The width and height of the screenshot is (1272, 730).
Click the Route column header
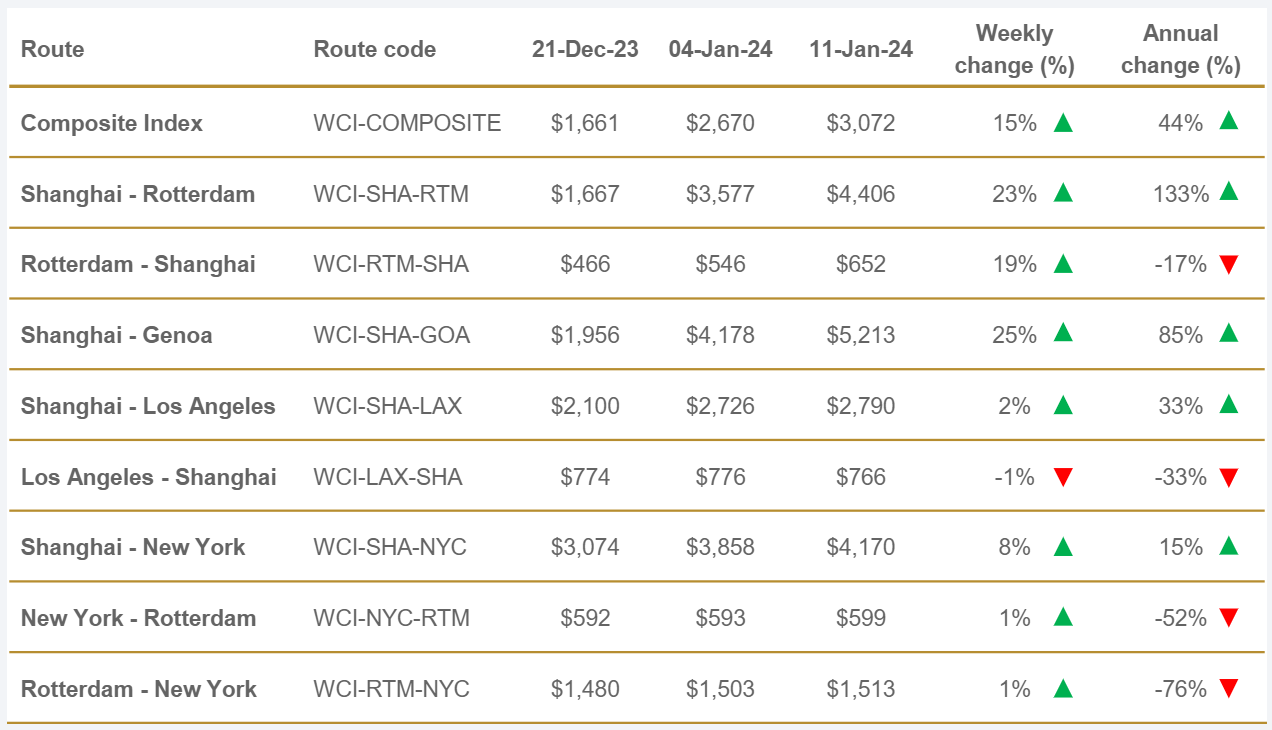[52, 50]
